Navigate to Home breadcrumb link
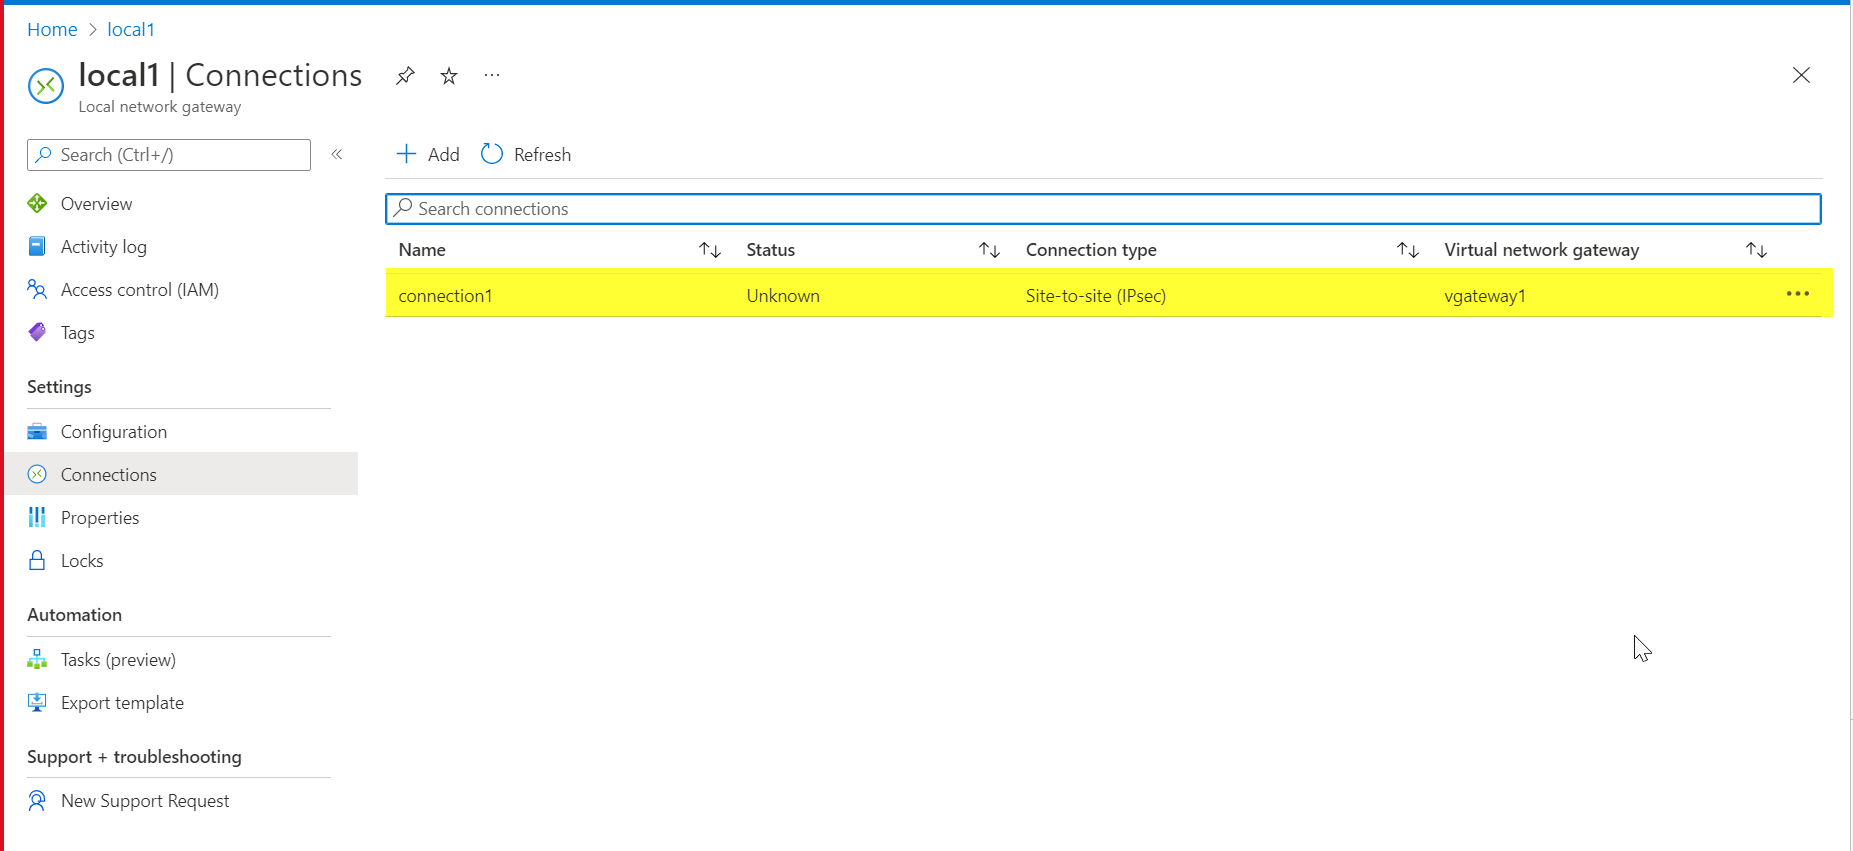Viewport: 1853px width, 851px height. (x=52, y=30)
